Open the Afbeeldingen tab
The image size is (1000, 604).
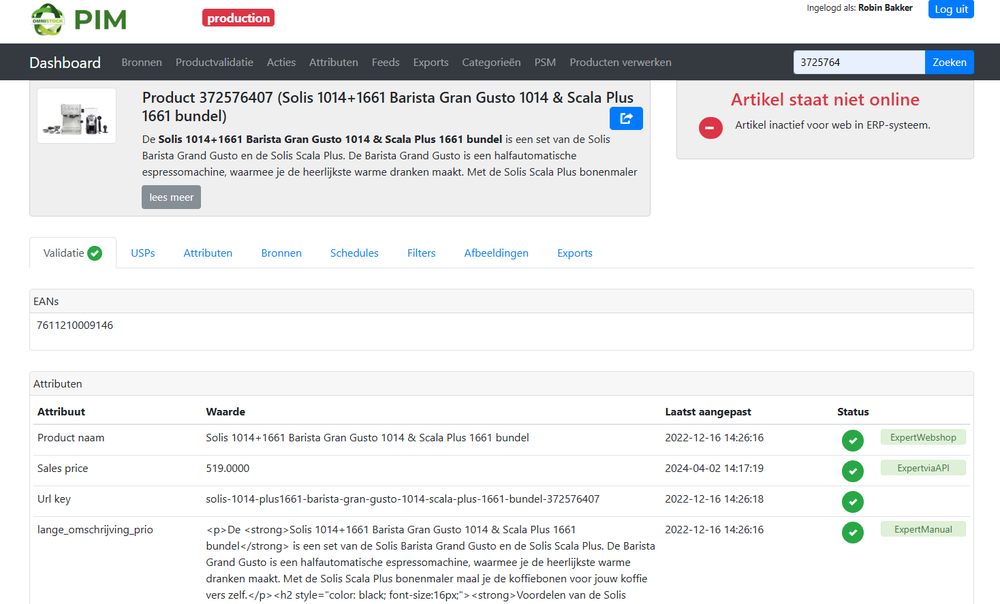tap(496, 253)
